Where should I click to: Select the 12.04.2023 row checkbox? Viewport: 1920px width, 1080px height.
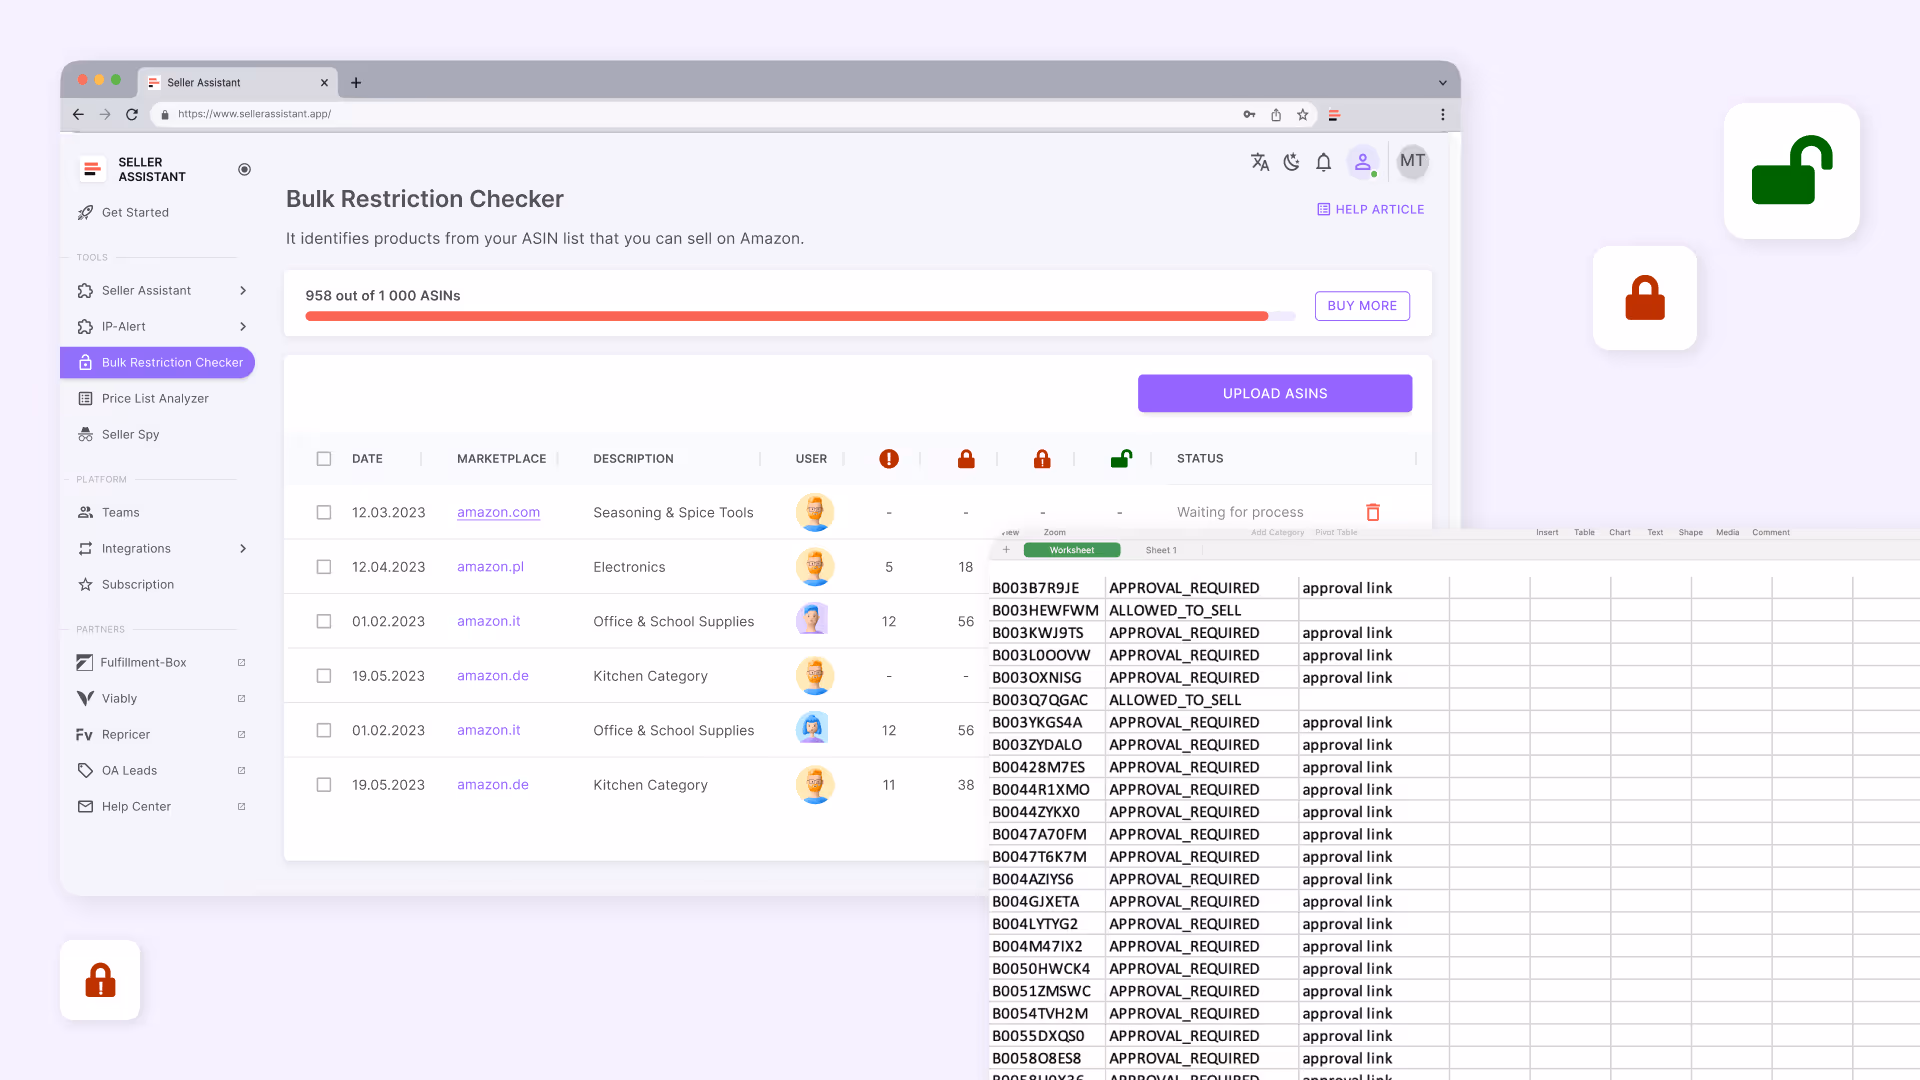(323, 567)
